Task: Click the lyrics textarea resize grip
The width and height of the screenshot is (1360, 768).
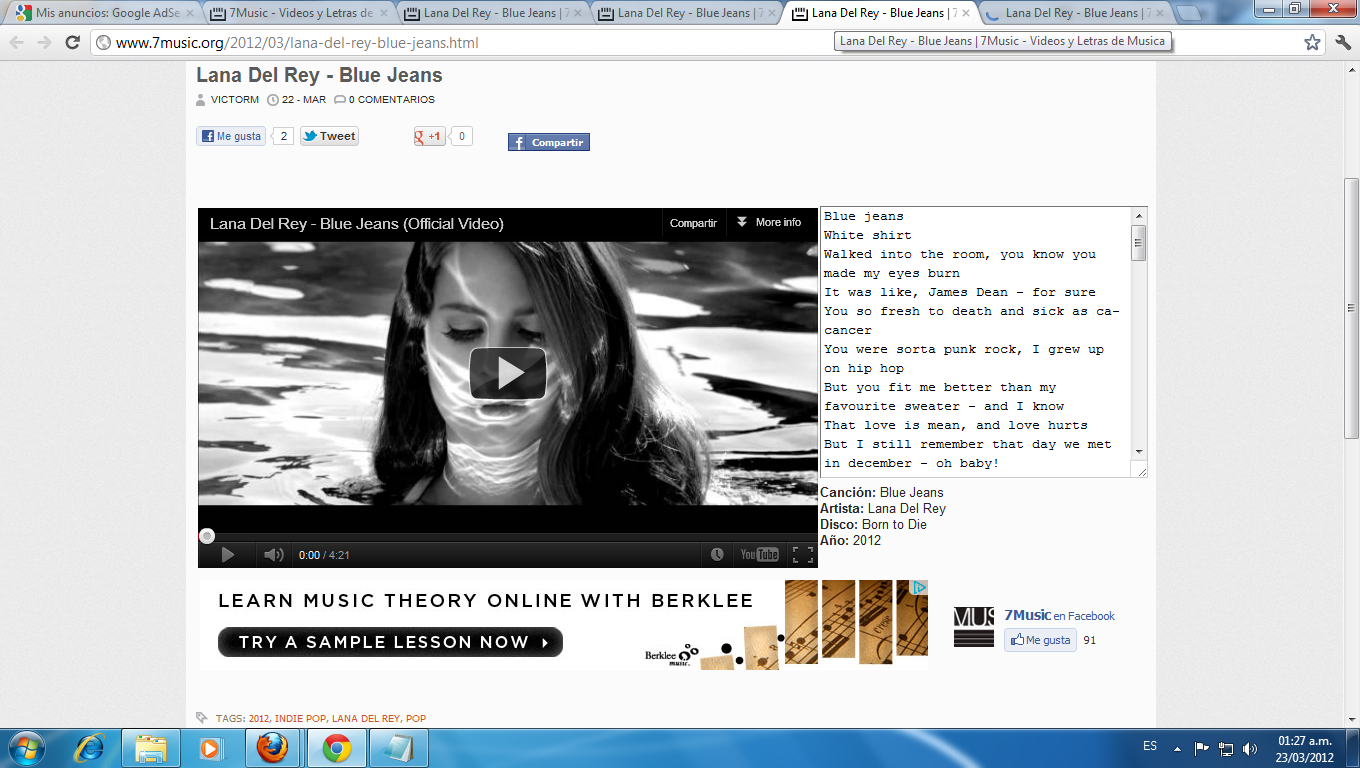Action: point(1140,469)
